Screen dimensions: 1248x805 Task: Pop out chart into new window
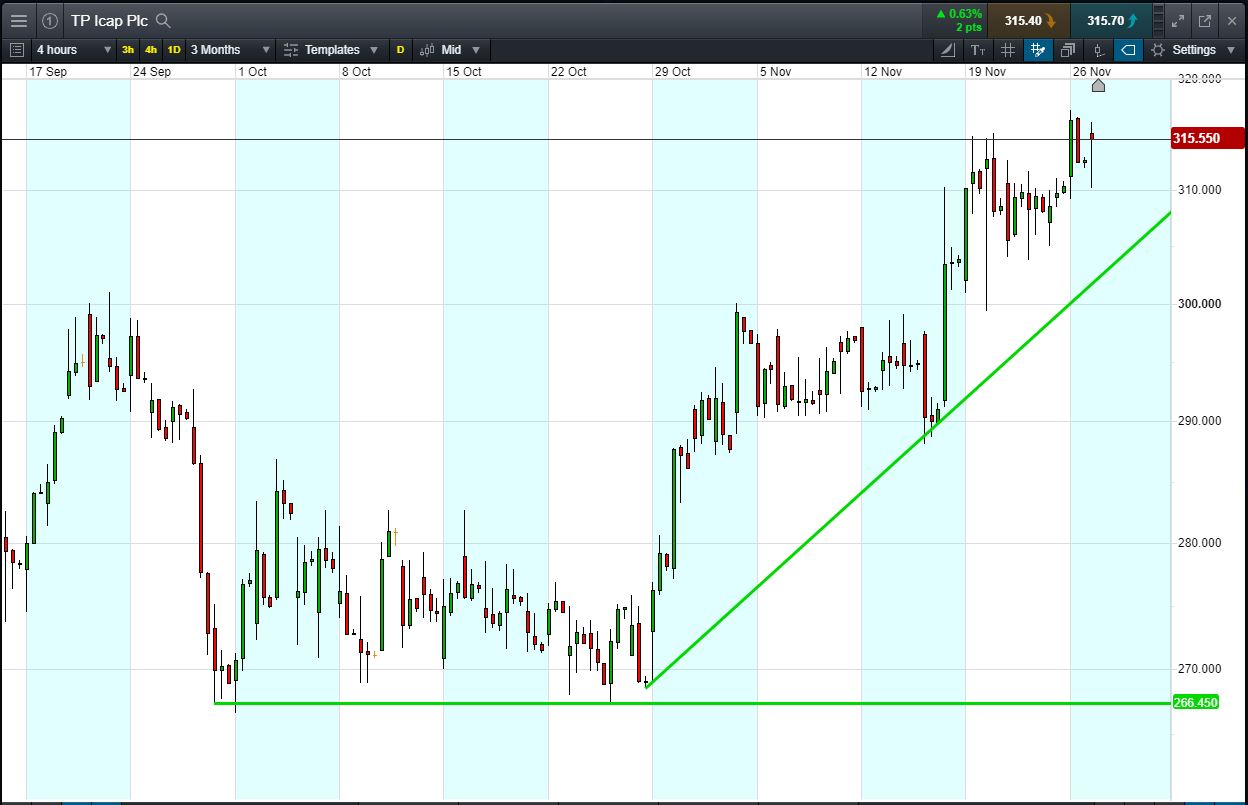click(1204, 20)
